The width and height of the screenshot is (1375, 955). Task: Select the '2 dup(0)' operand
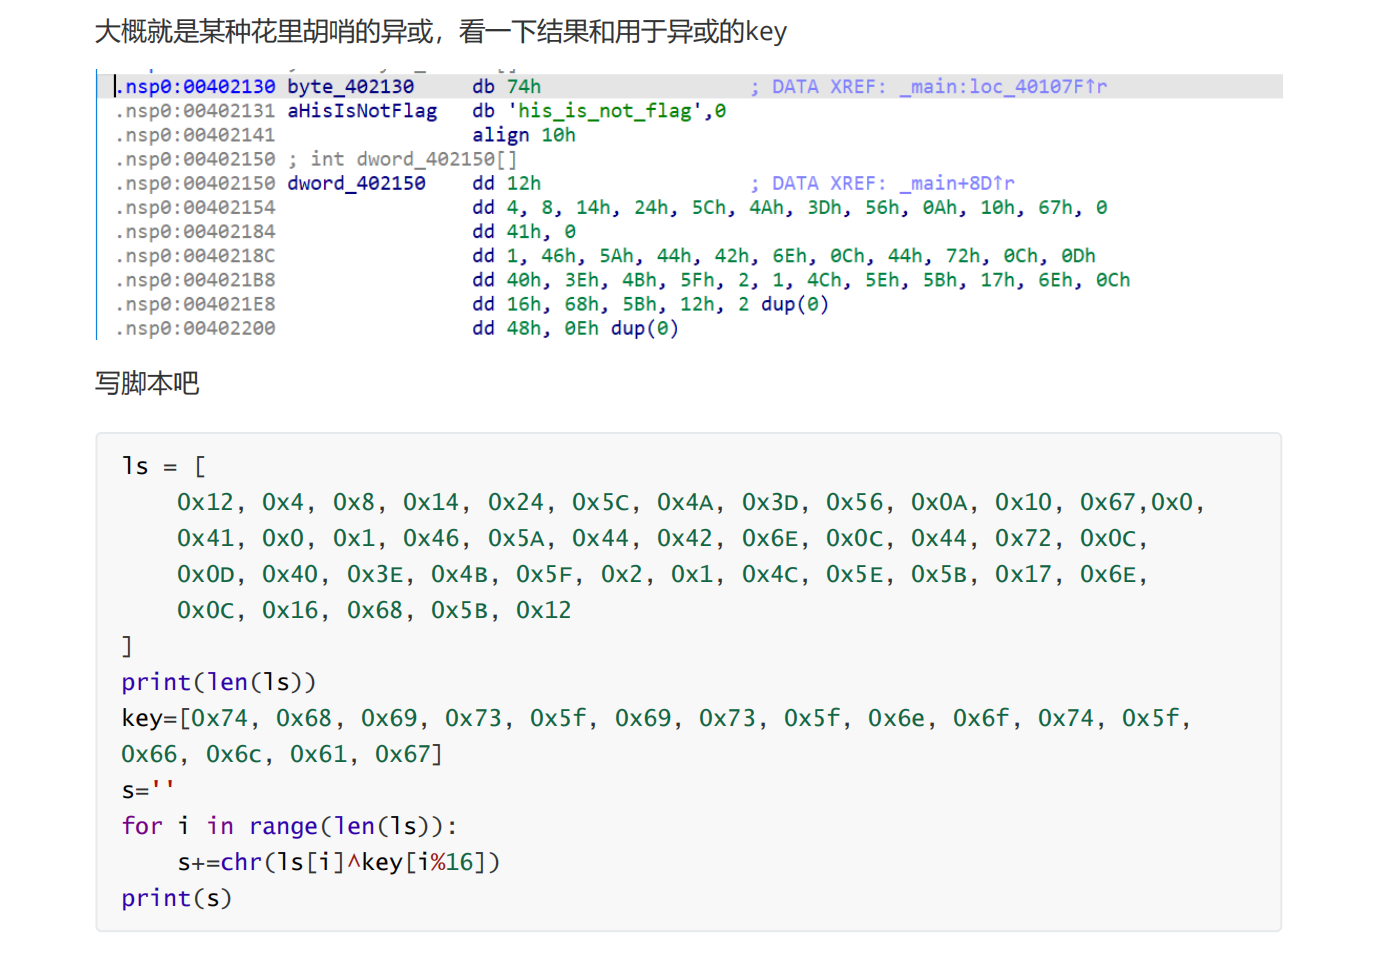[x=784, y=304]
